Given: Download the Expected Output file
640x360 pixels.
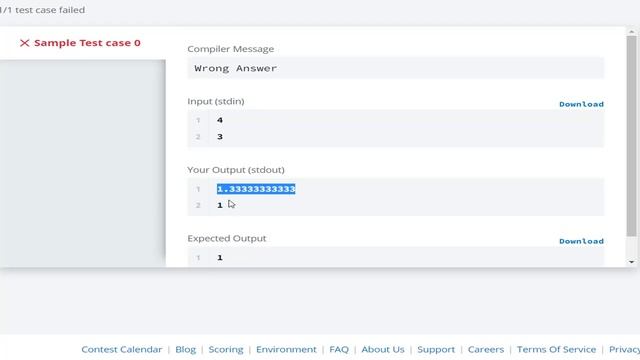Looking at the screenshot, I should 581,241.
